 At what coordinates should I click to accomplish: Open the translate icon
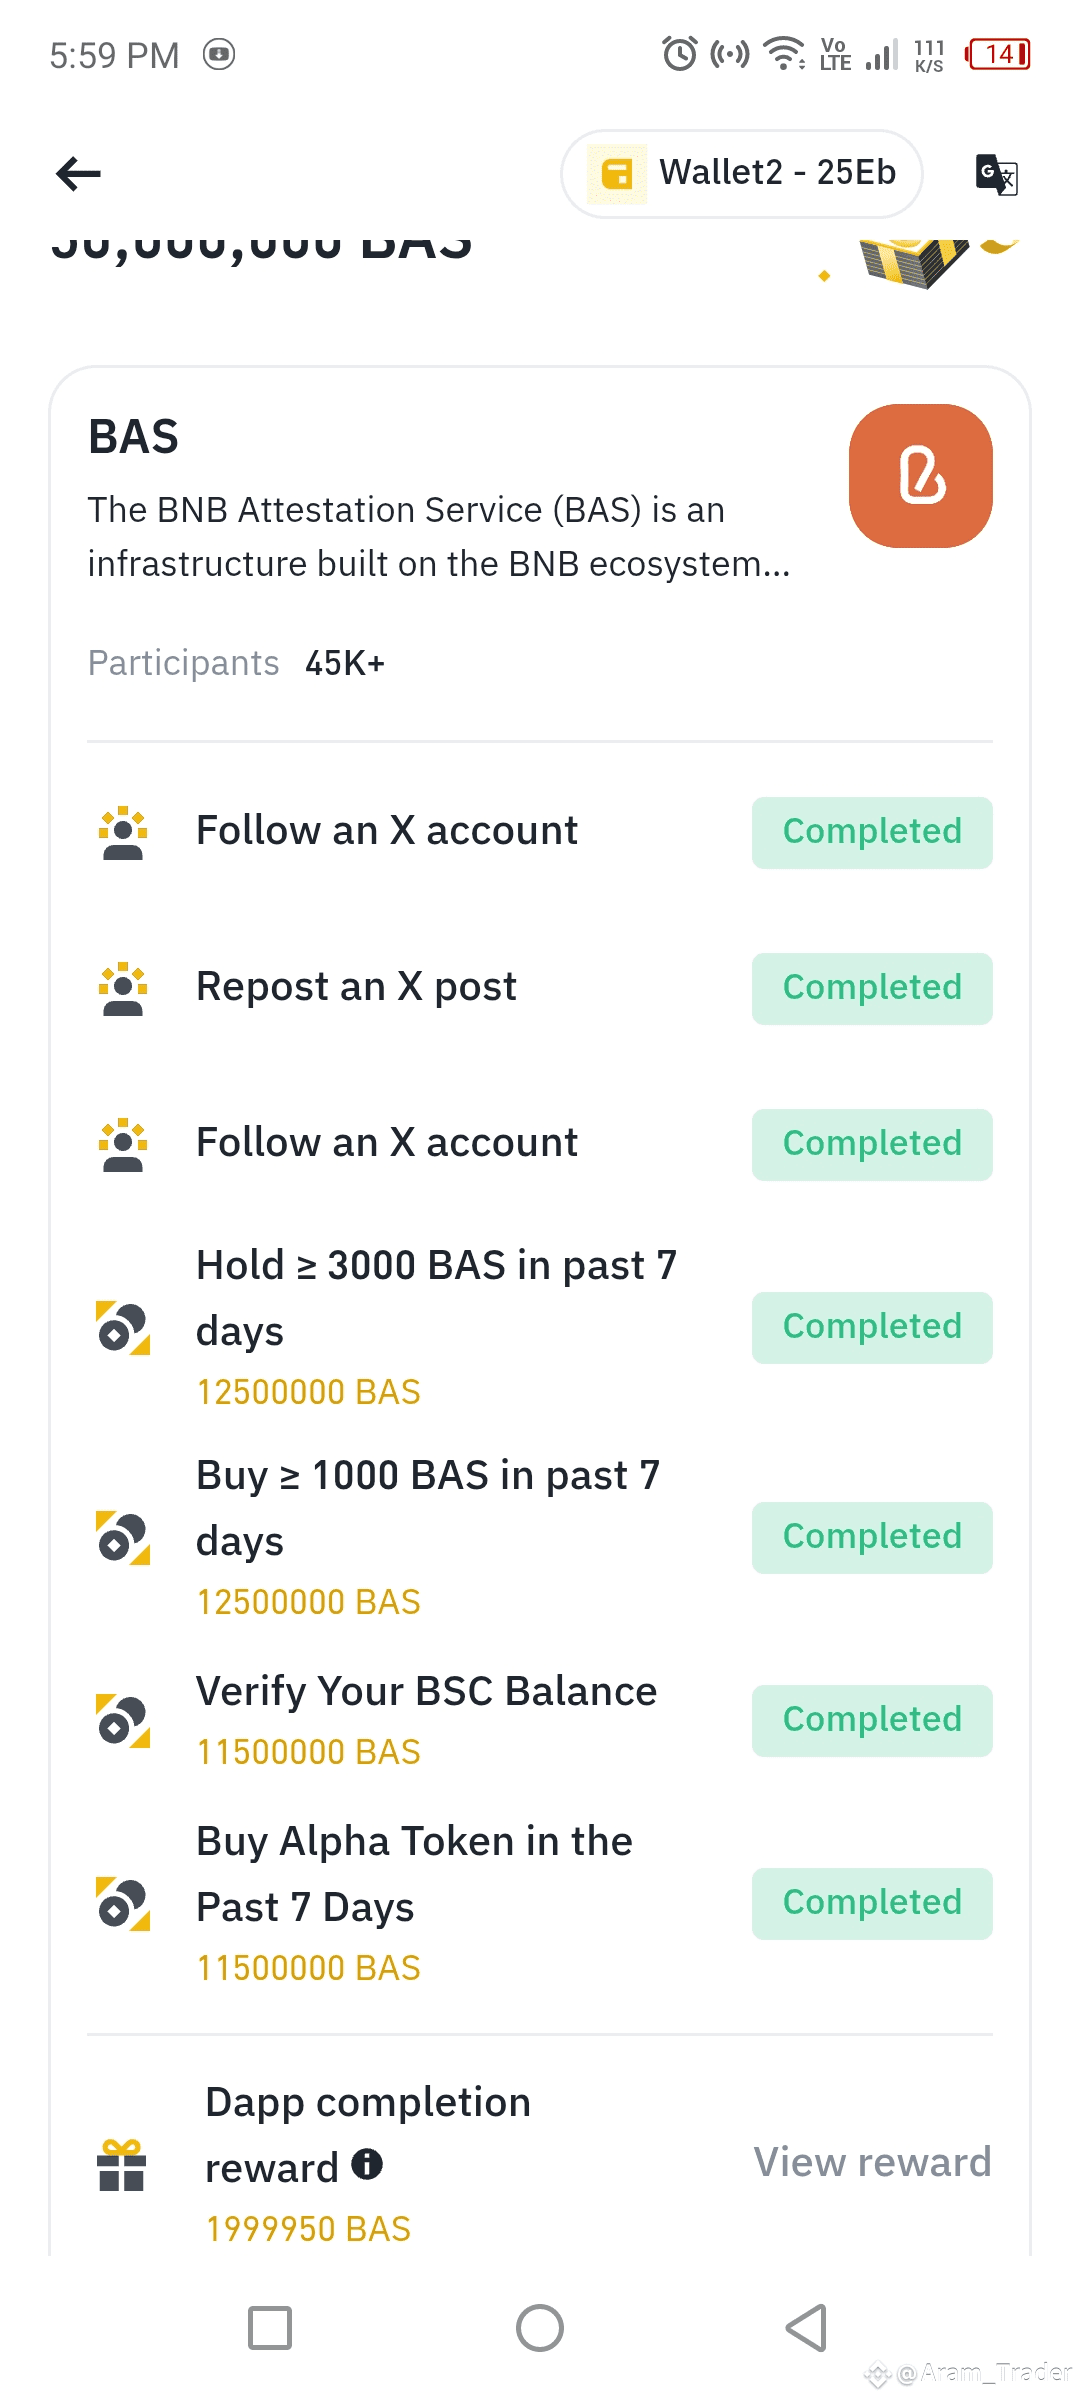996,174
